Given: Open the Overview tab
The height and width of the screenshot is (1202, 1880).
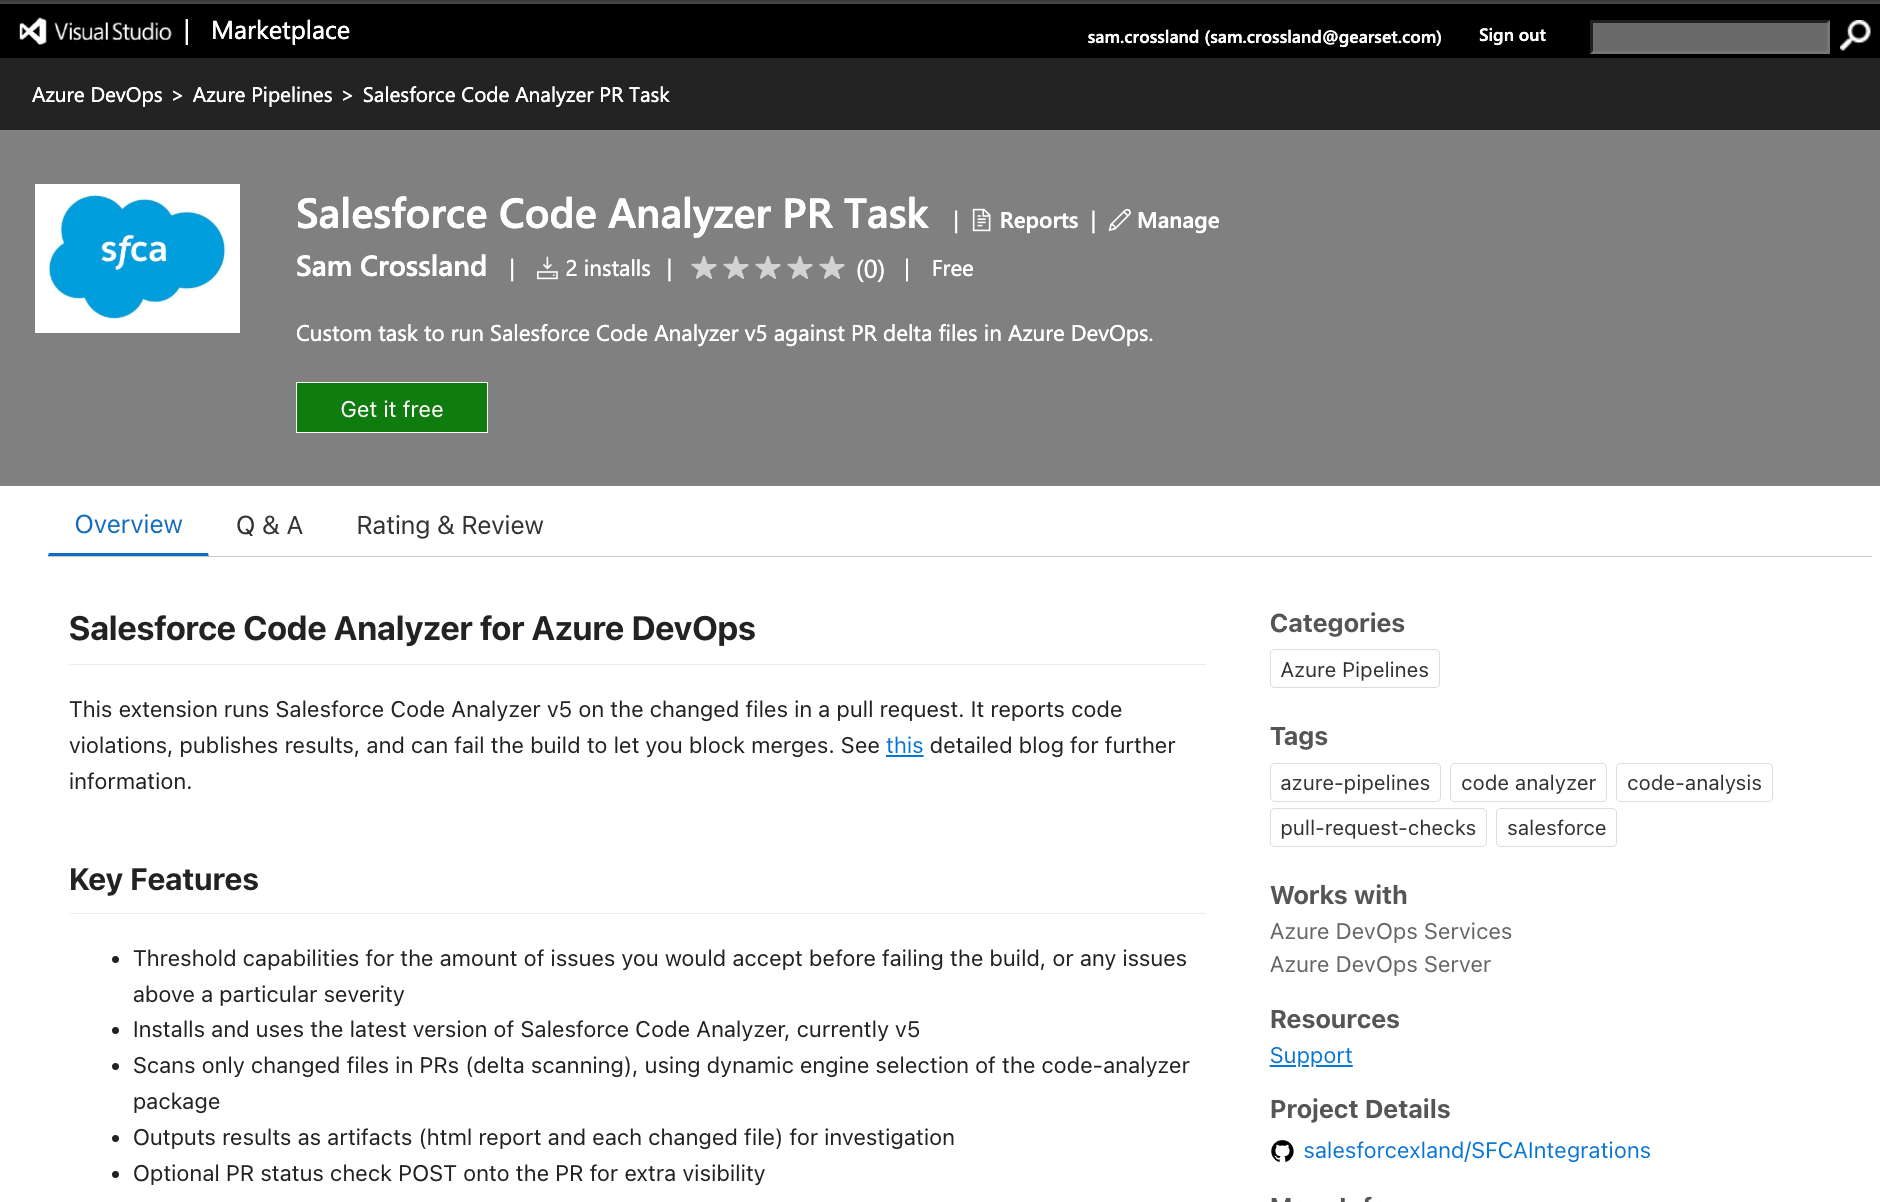Looking at the screenshot, I should coord(128,525).
